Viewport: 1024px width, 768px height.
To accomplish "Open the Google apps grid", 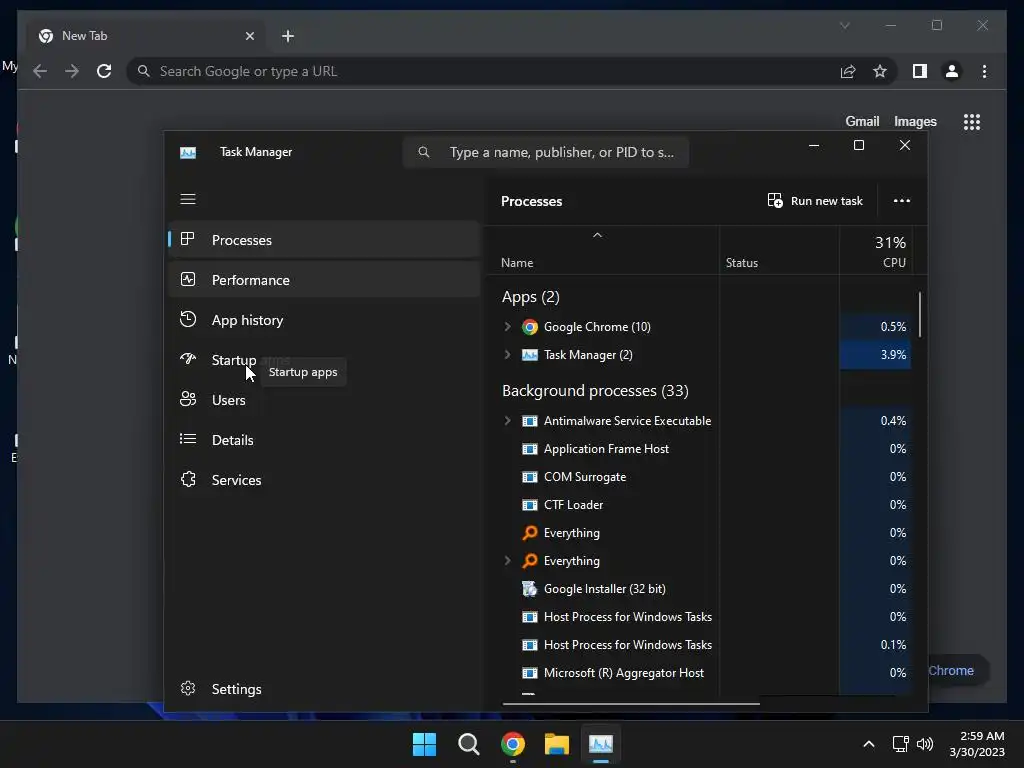I will [972, 121].
